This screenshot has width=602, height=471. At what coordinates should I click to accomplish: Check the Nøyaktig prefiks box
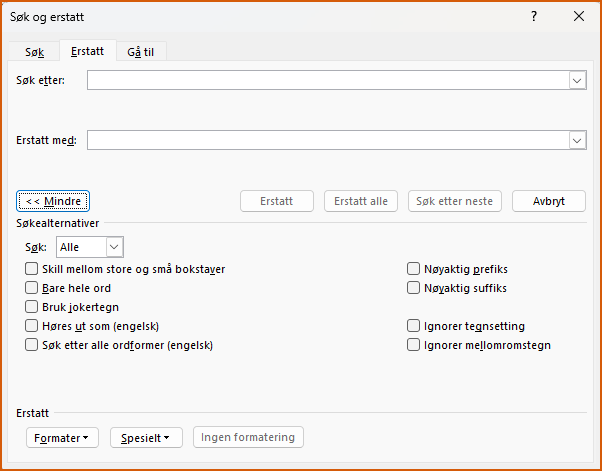pos(414,269)
